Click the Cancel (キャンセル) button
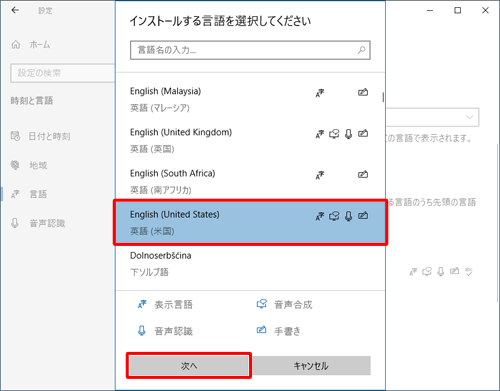 pos(311,366)
